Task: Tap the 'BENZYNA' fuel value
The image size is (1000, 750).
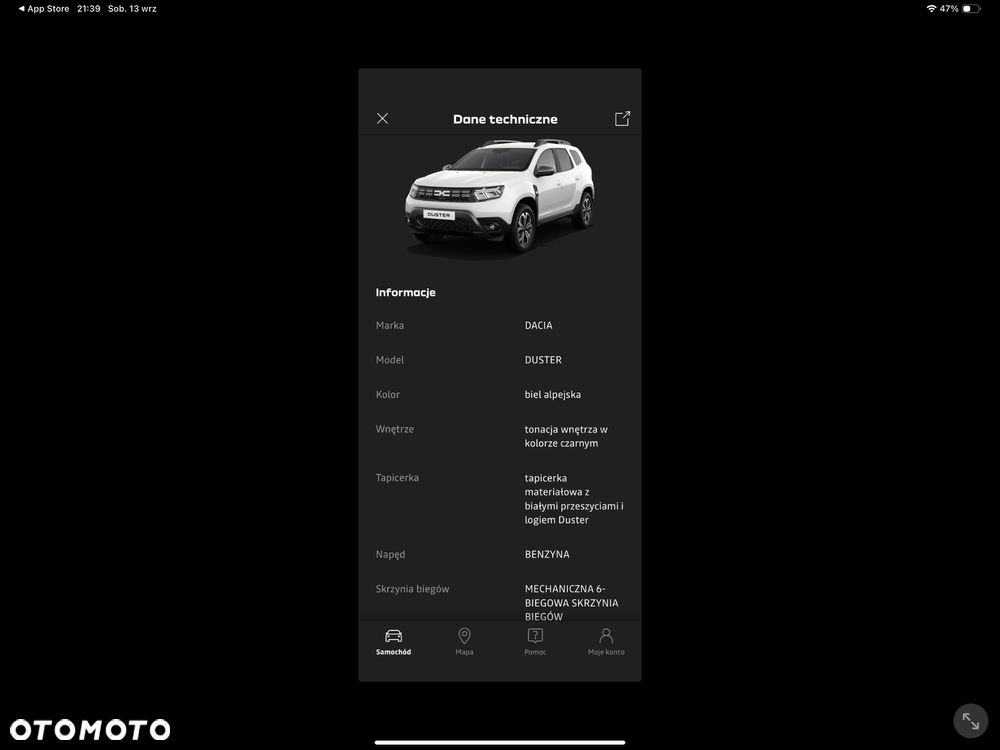Action: [x=547, y=554]
